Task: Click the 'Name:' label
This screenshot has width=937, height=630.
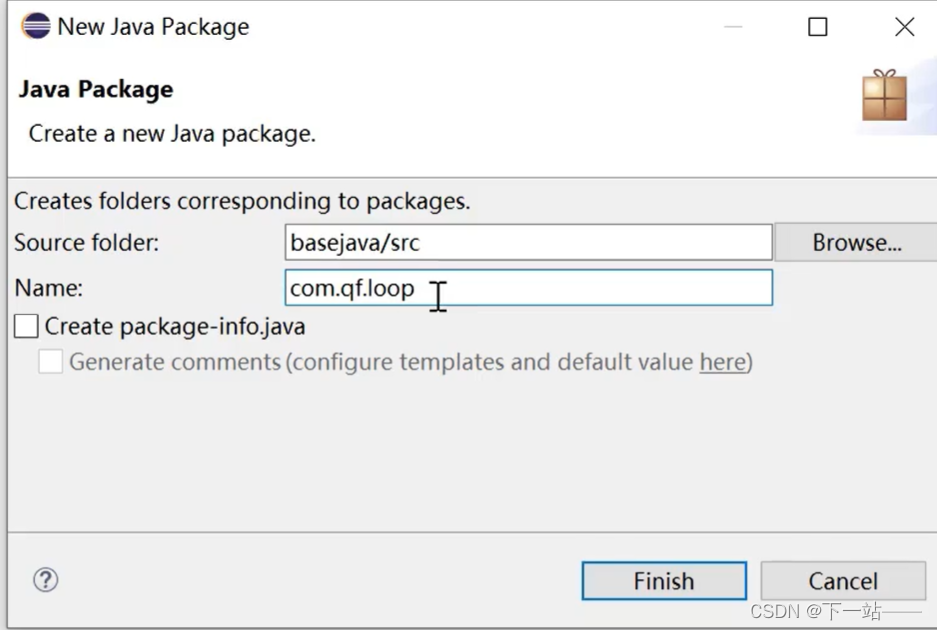Action: (48, 288)
